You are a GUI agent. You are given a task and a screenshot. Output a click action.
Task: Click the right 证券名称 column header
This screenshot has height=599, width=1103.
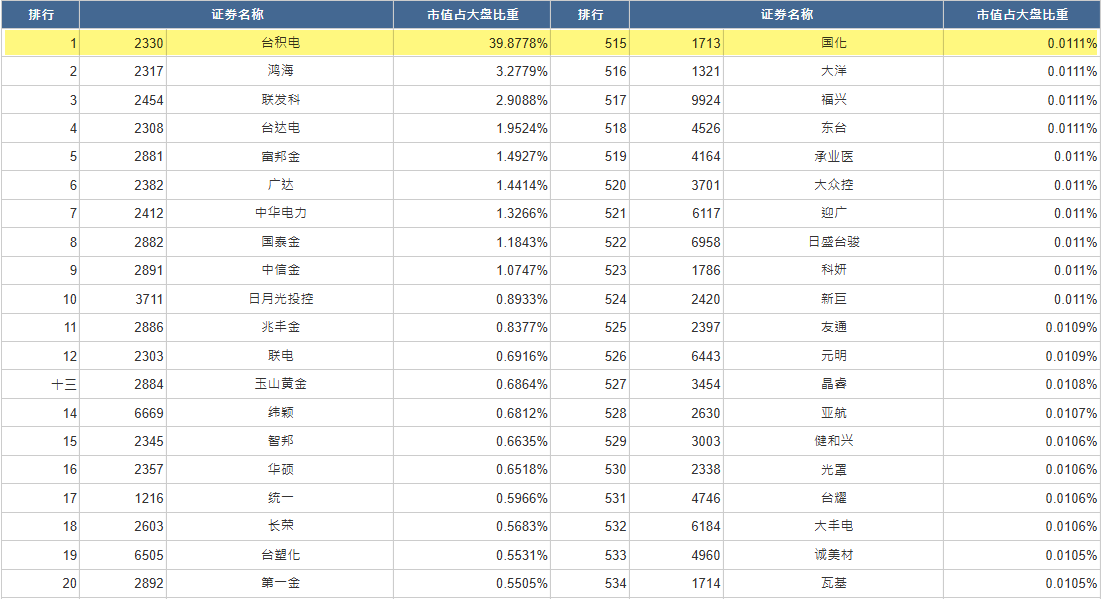[x=786, y=15]
